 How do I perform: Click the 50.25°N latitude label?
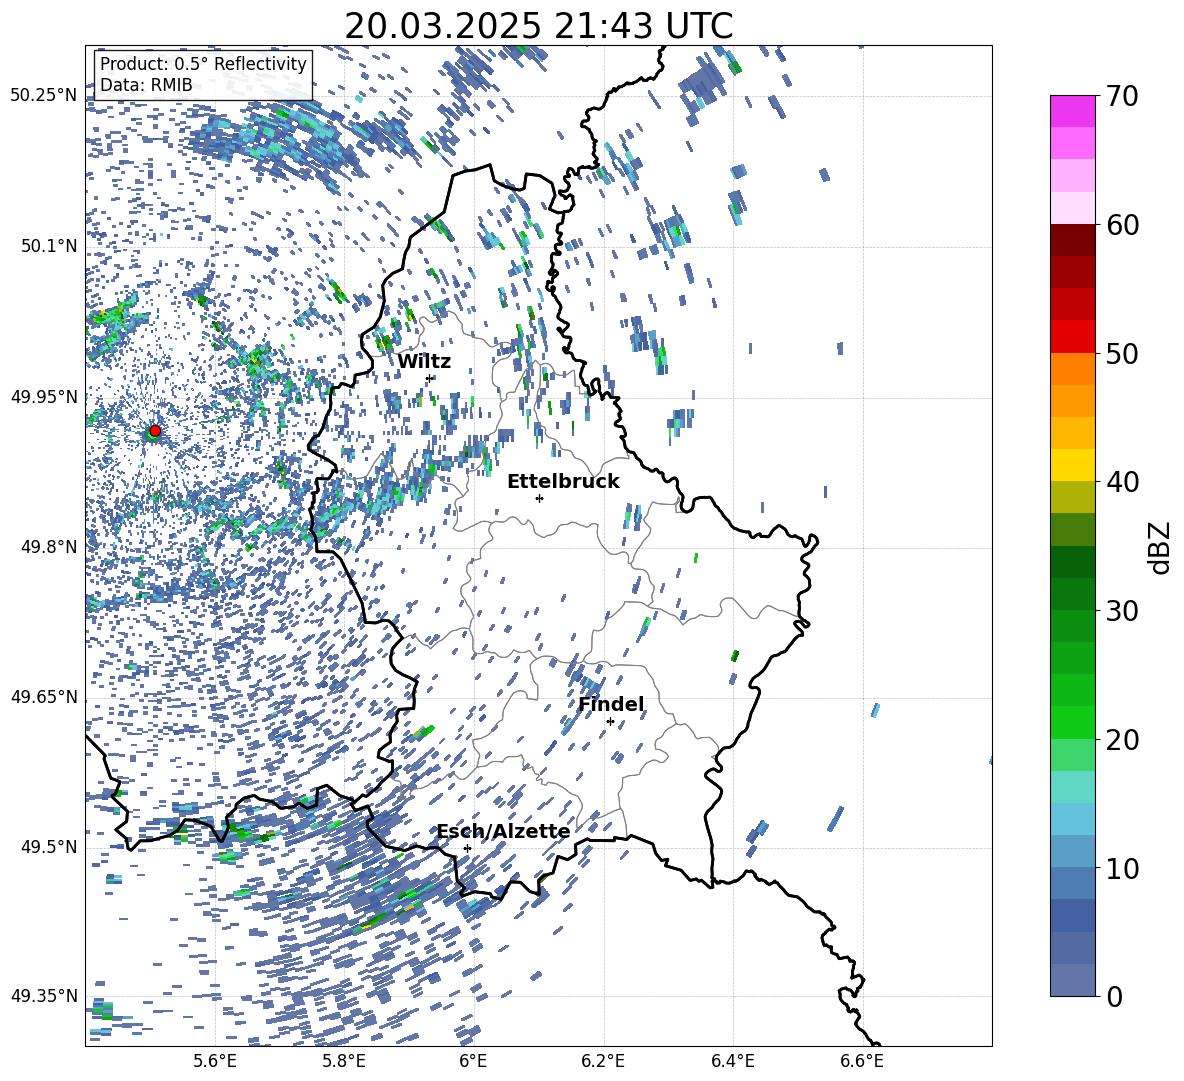(45, 96)
